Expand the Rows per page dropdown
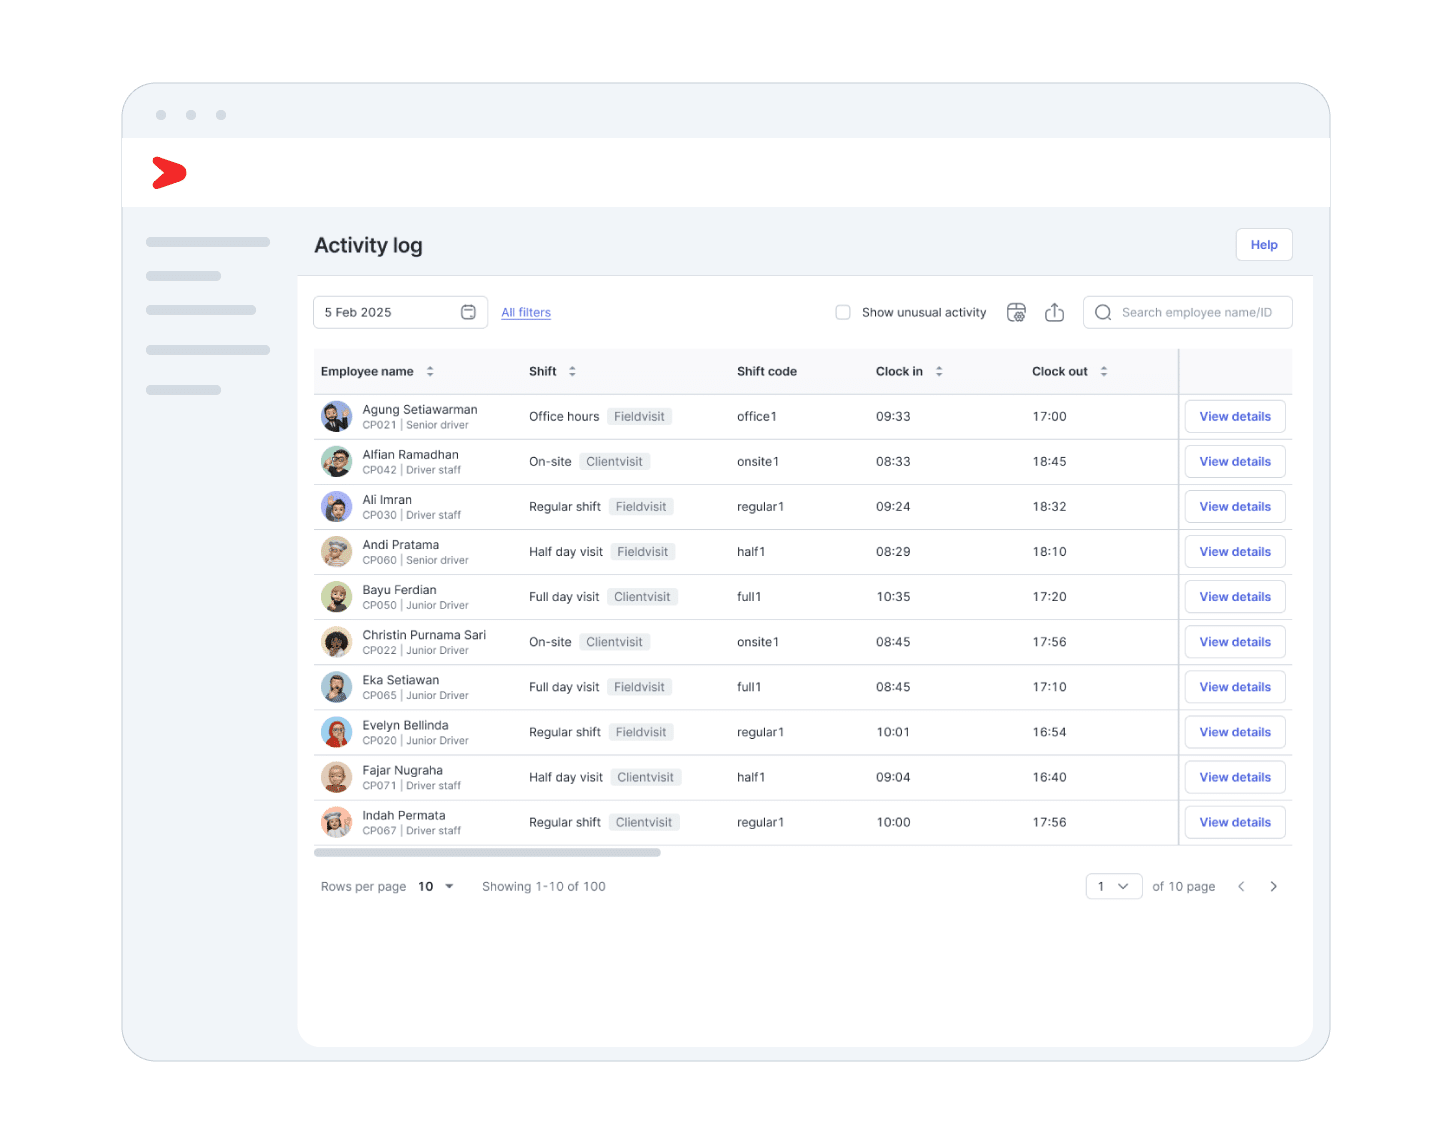The width and height of the screenshot is (1452, 1144). [x=436, y=887]
